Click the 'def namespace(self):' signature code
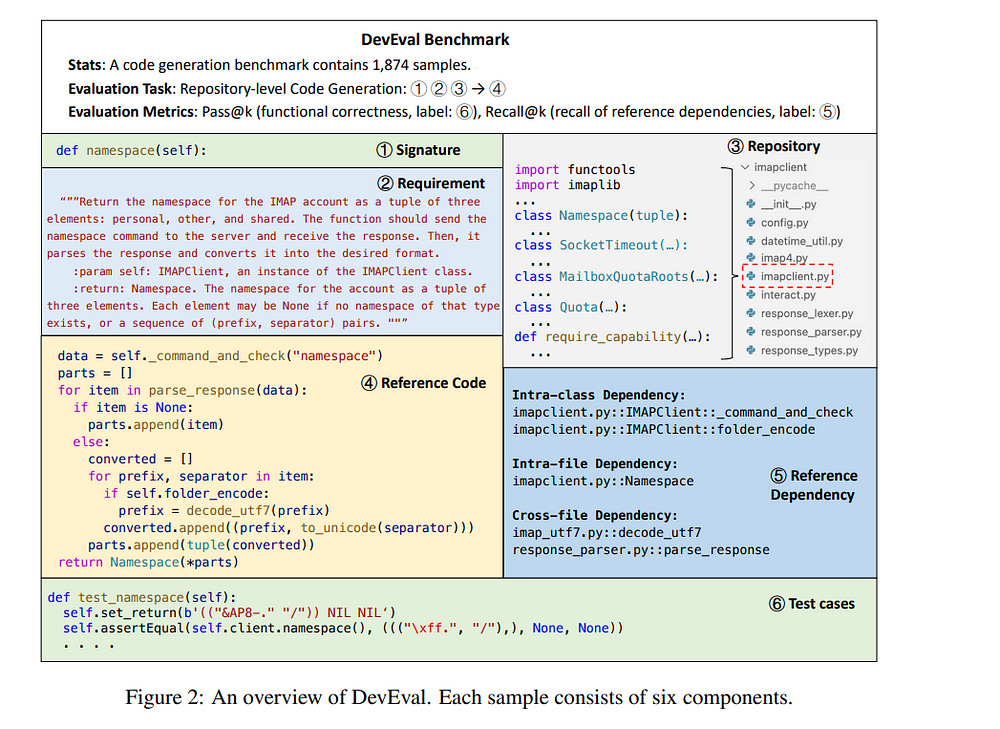Viewport: 1000px width, 729px height. pyautogui.click(x=131, y=151)
